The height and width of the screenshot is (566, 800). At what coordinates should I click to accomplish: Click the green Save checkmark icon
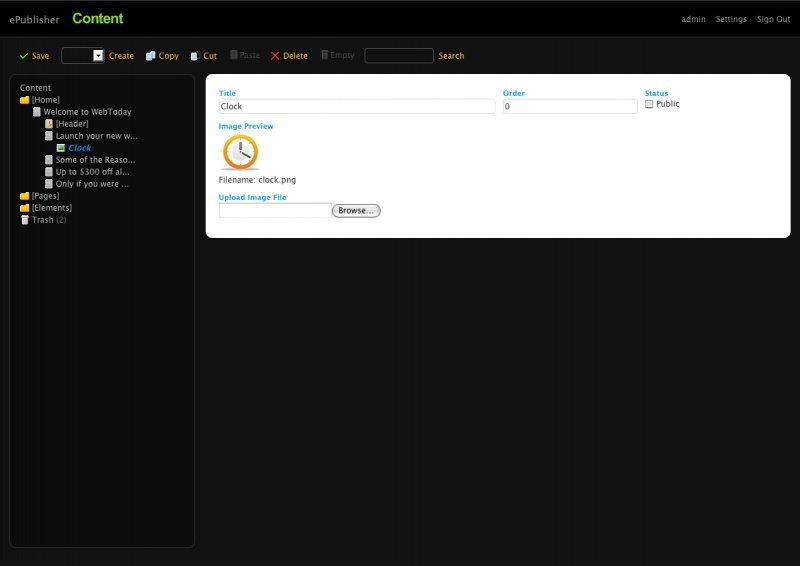(24, 56)
